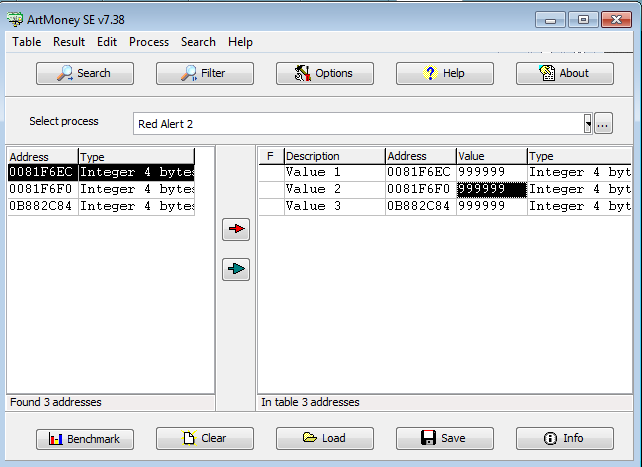Image resolution: width=642 pixels, height=467 pixels.
Task: Minimize the ArtMoney window
Action: 550,20
